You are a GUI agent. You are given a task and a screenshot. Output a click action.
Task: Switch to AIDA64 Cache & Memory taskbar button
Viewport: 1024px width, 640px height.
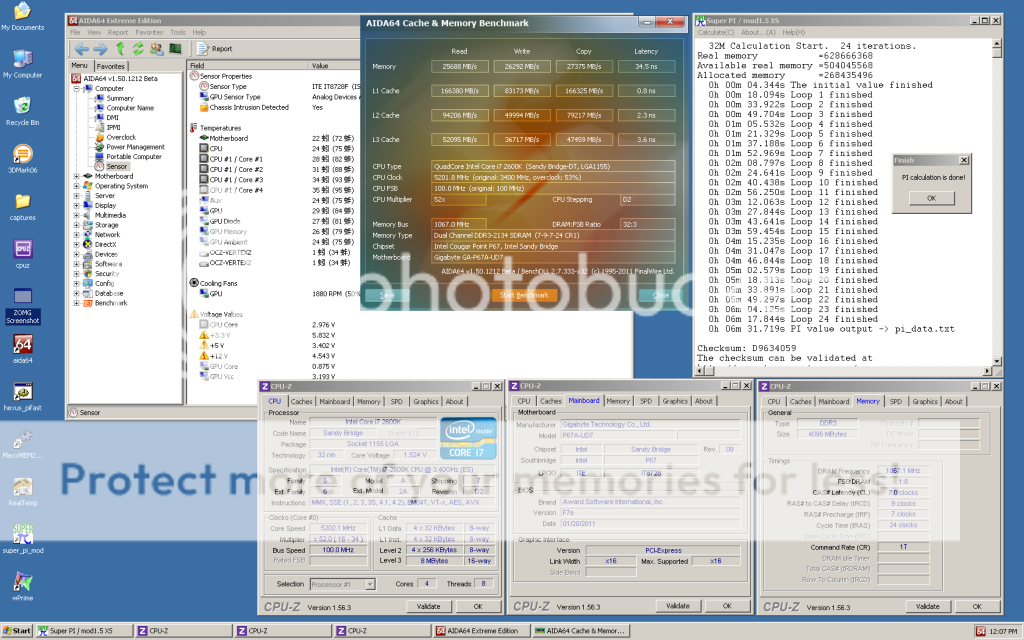tap(580, 631)
